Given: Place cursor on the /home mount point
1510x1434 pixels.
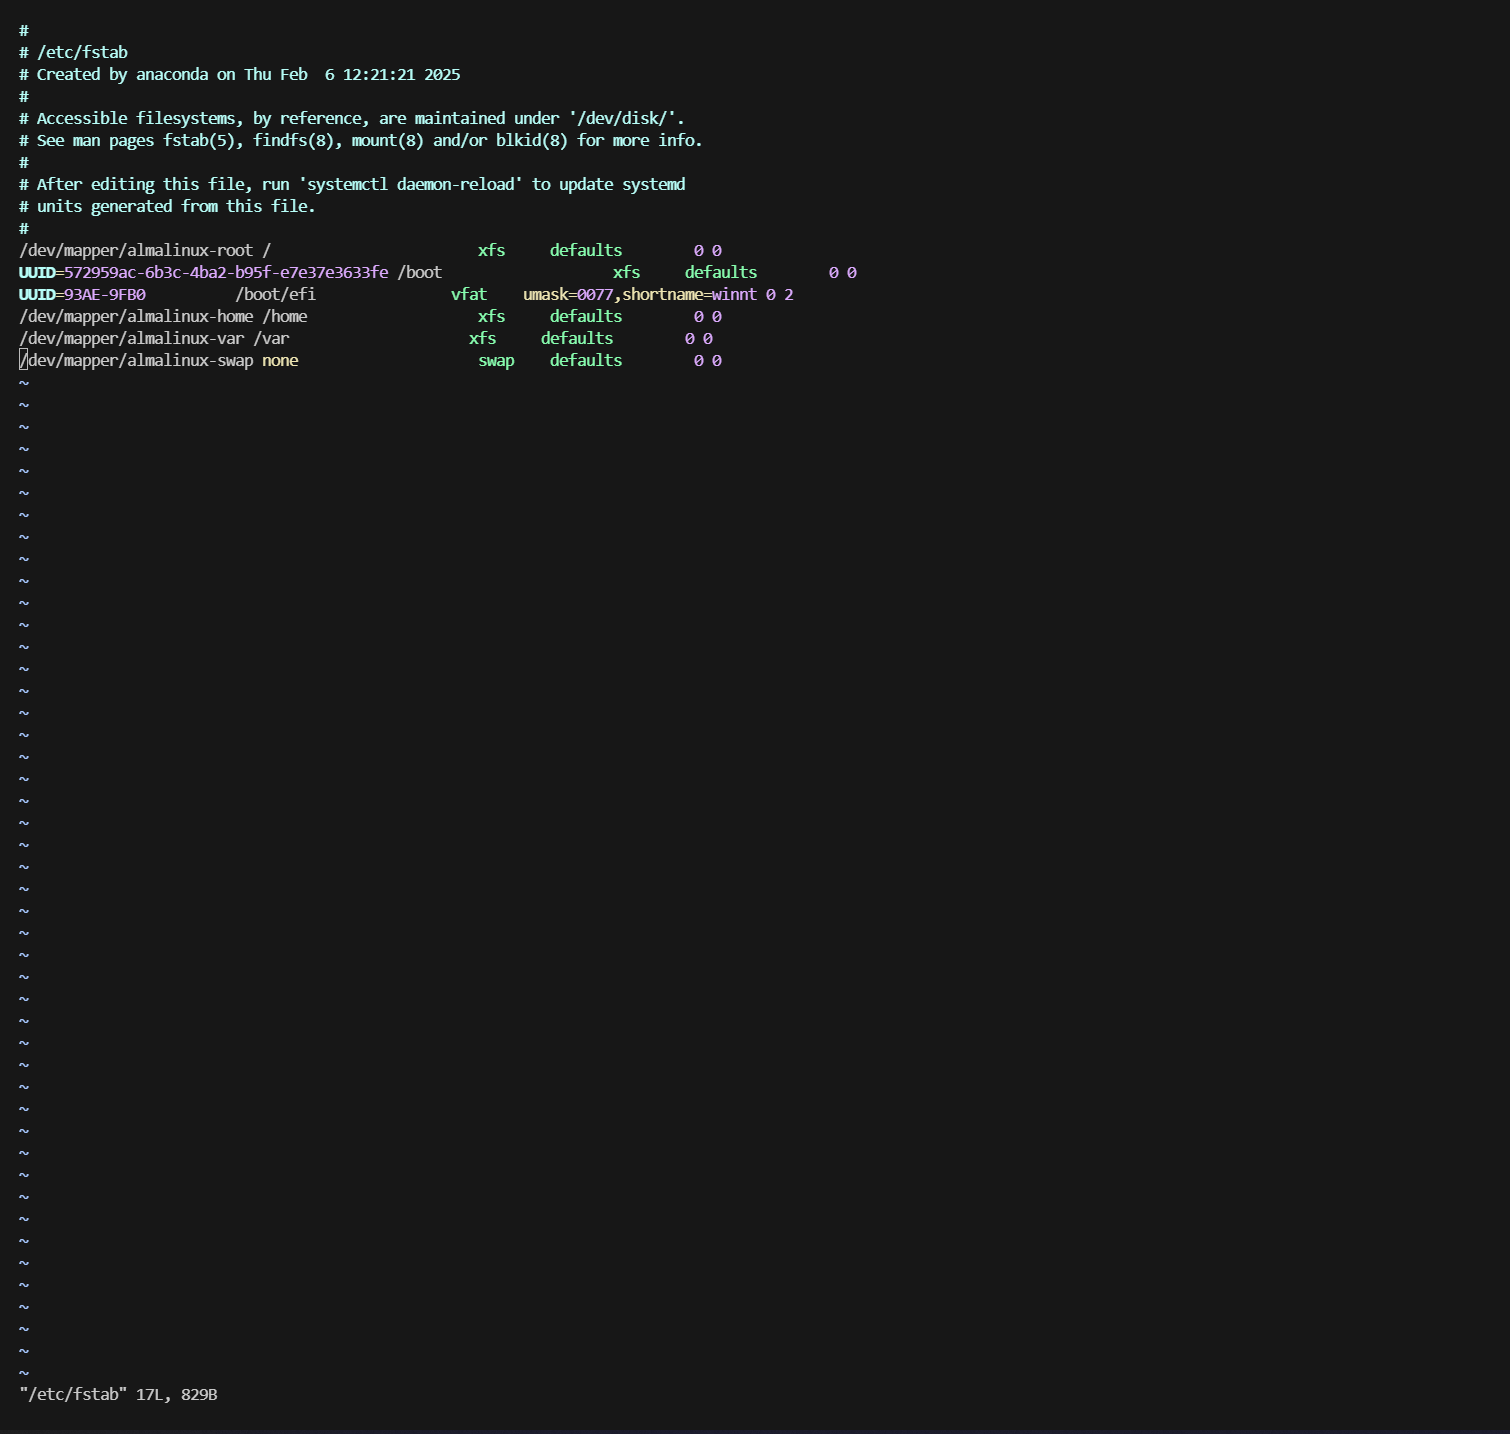Looking at the screenshot, I should (285, 316).
